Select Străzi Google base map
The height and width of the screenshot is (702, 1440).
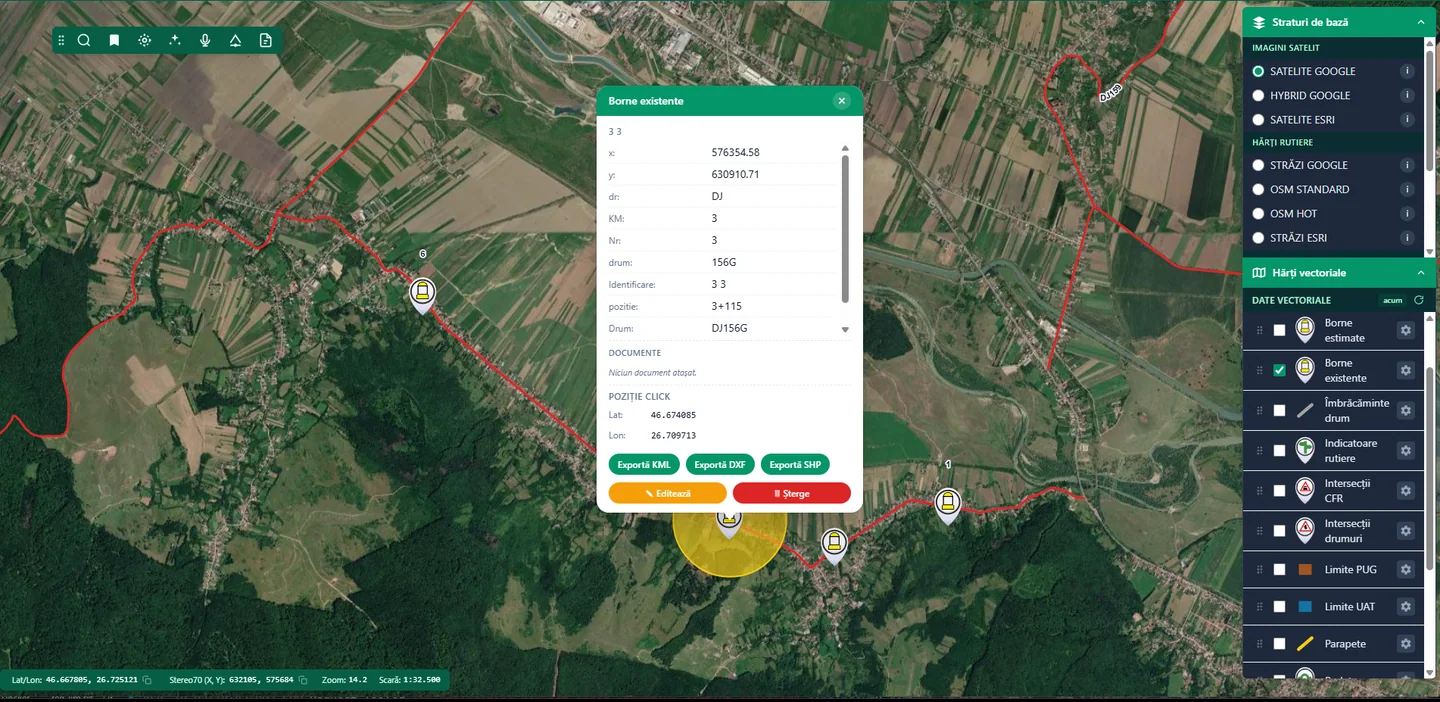pos(1258,165)
